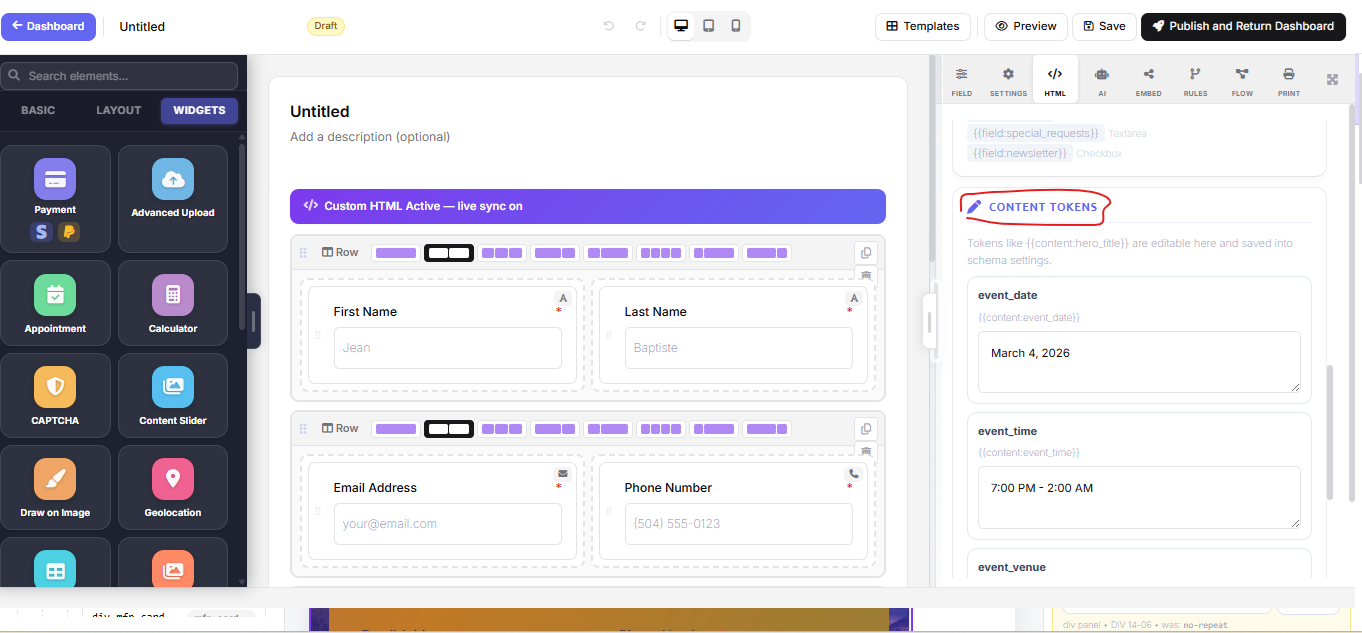Add the Content Slider widget
Screen dimensions: 1362x633
[x=173, y=395]
